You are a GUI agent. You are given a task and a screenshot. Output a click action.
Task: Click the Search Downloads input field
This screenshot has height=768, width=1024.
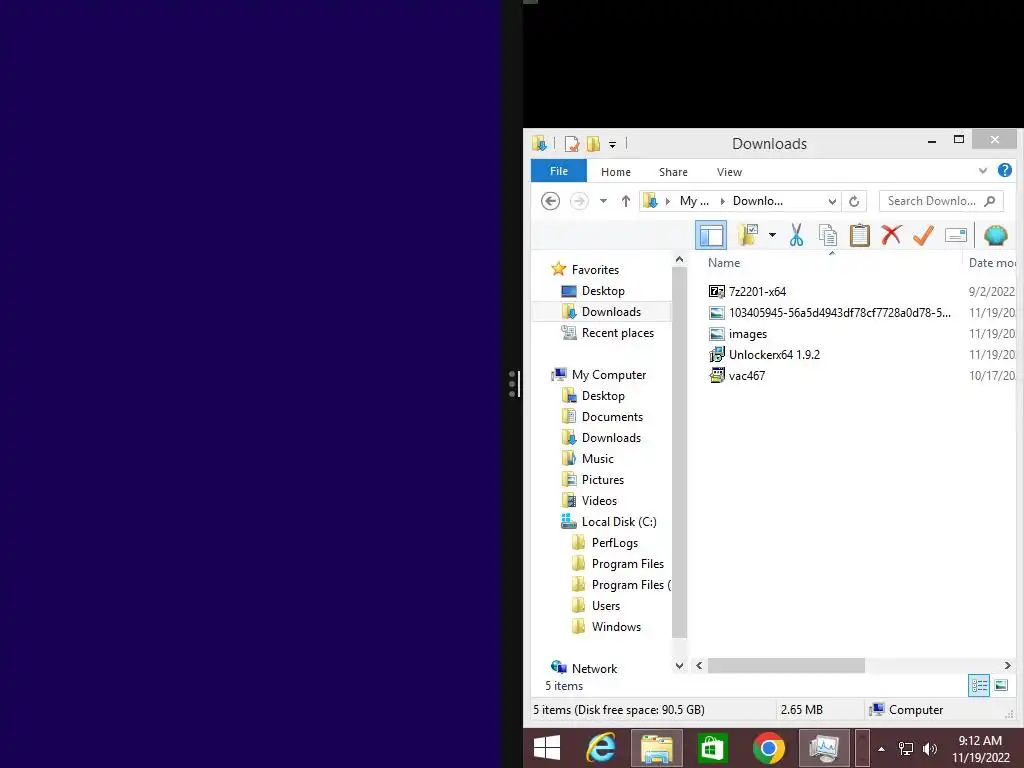(941, 201)
